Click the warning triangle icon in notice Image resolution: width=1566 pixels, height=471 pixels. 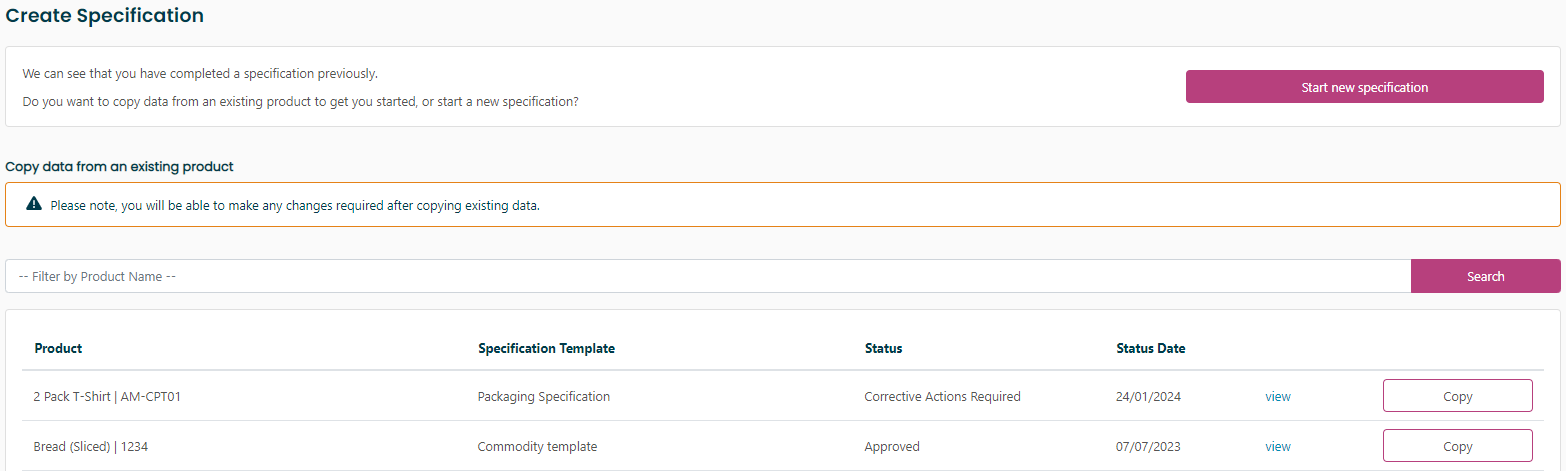34,205
